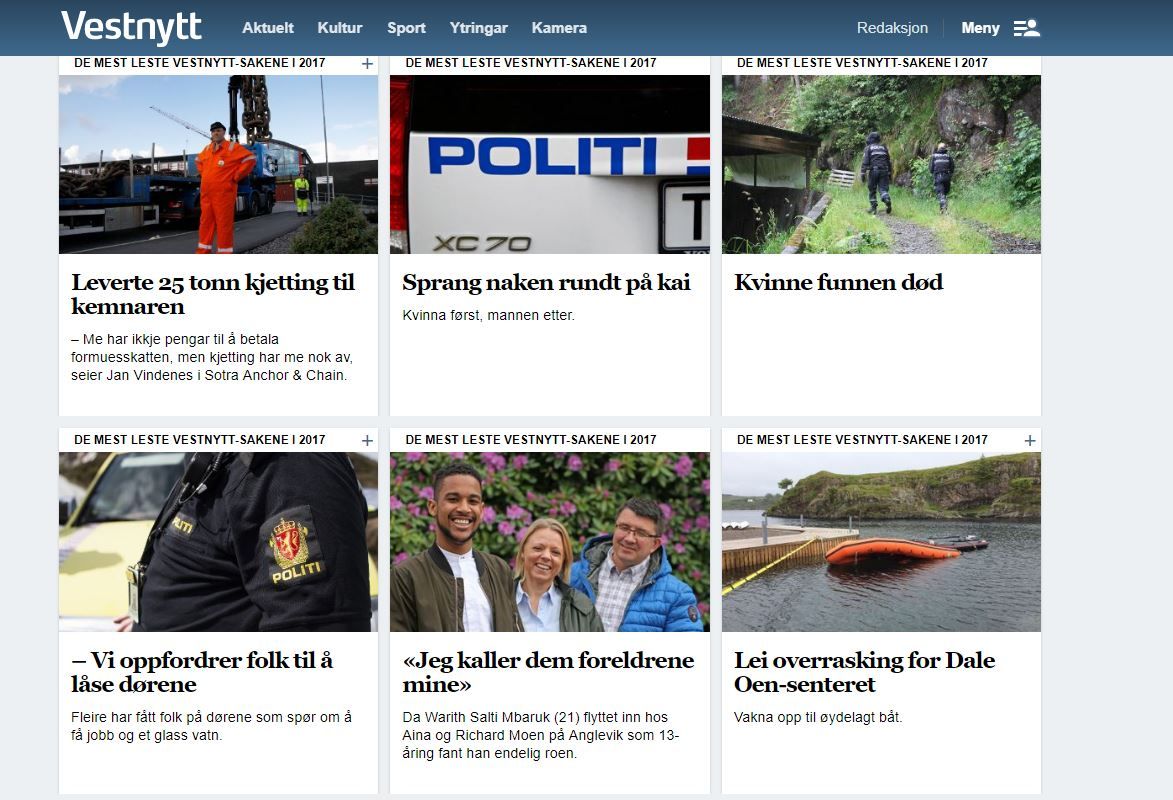
Task: Click the Politi car photo thumbnail
Action: (x=550, y=164)
